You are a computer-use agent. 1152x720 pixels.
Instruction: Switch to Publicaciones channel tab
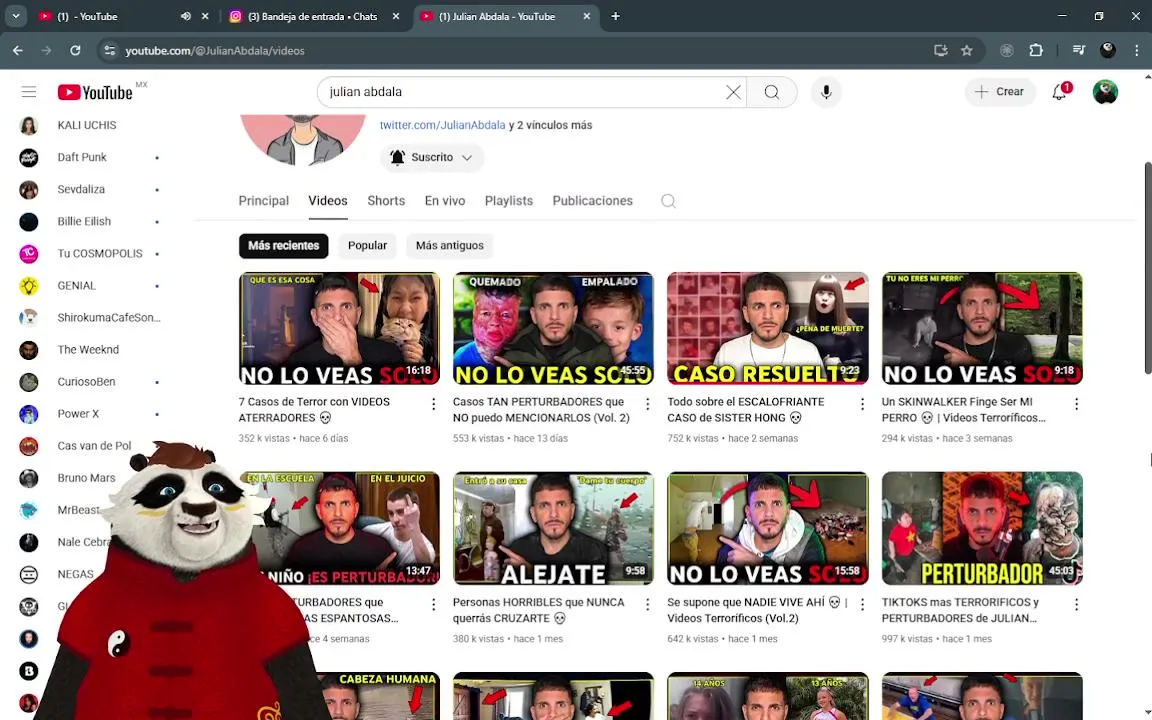592,201
